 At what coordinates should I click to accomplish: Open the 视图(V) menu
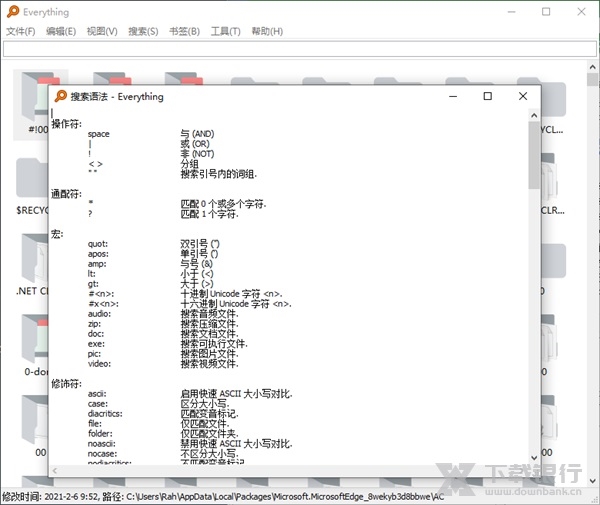tap(102, 31)
